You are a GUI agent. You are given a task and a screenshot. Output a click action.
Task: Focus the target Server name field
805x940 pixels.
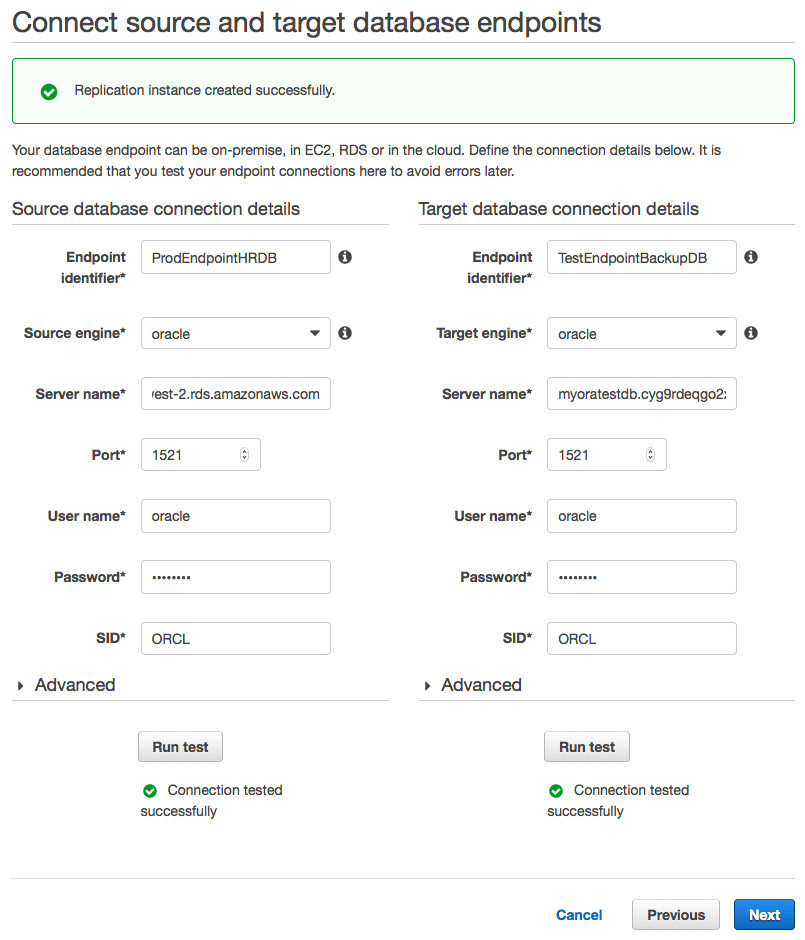(x=642, y=394)
